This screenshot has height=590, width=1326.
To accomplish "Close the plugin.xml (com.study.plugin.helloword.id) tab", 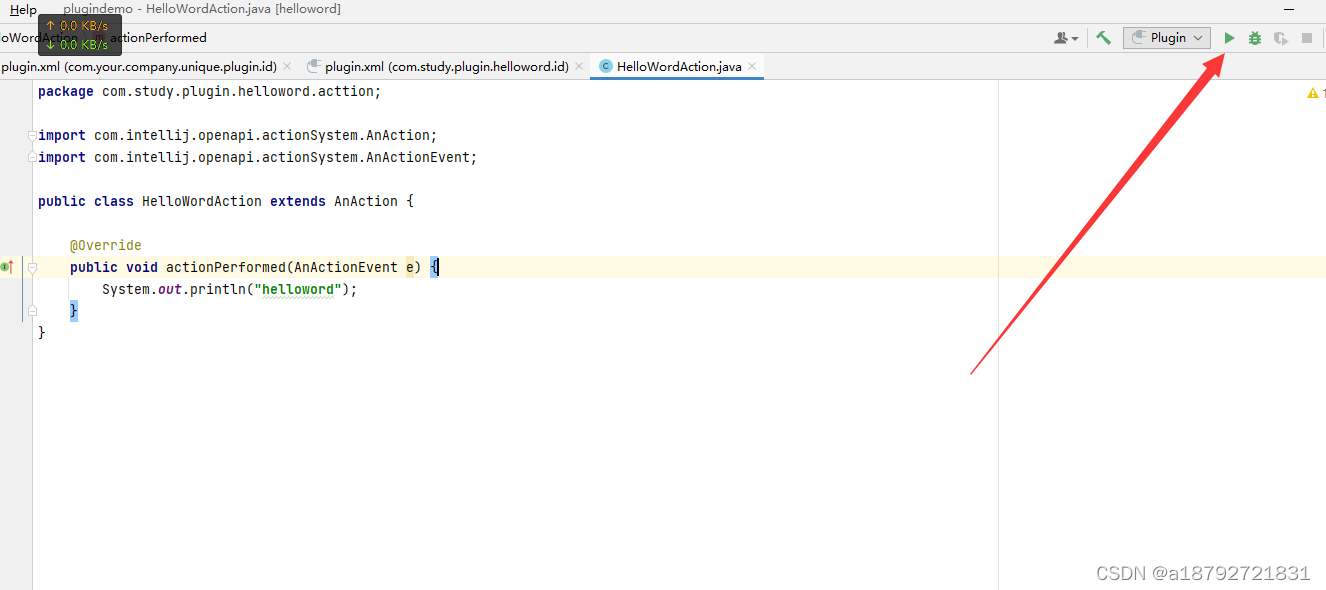I will 579,66.
